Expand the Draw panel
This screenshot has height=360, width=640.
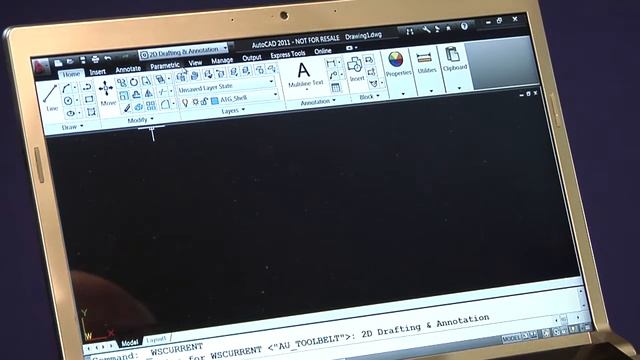(x=73, y=127)
